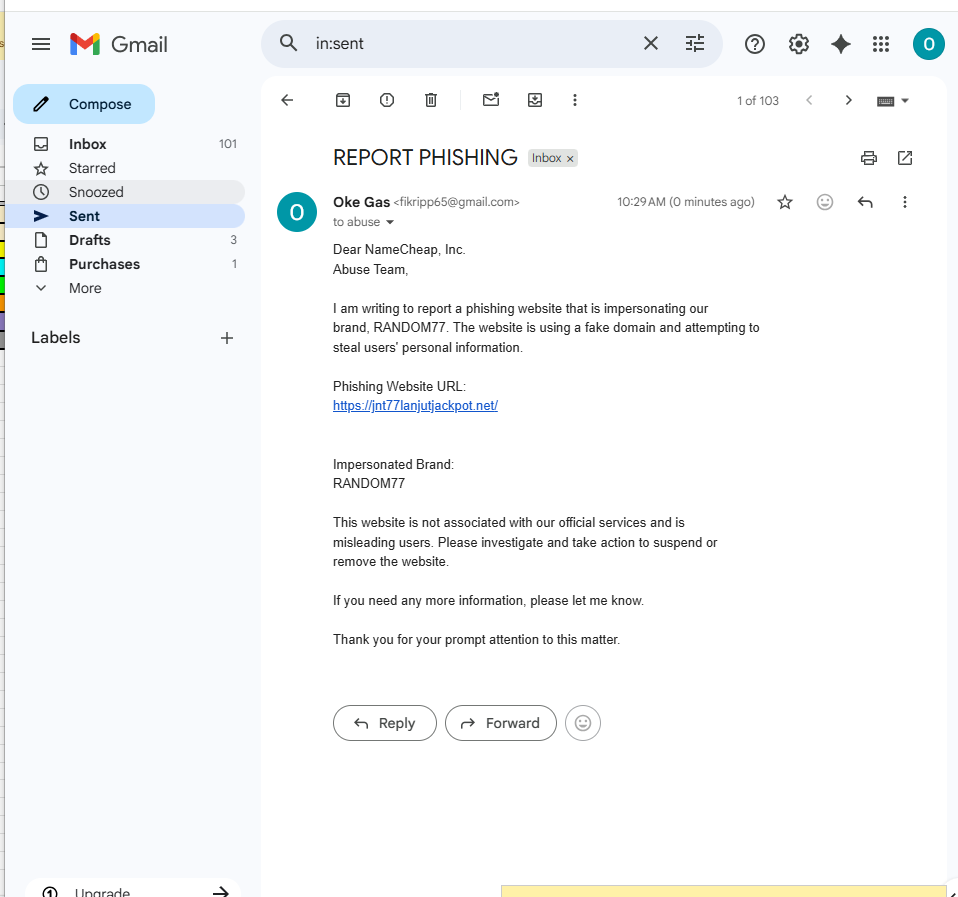The width and height of the screenshot is (958, 897).
Task: Click the Labels heading
Action: (x=56, y=338)
